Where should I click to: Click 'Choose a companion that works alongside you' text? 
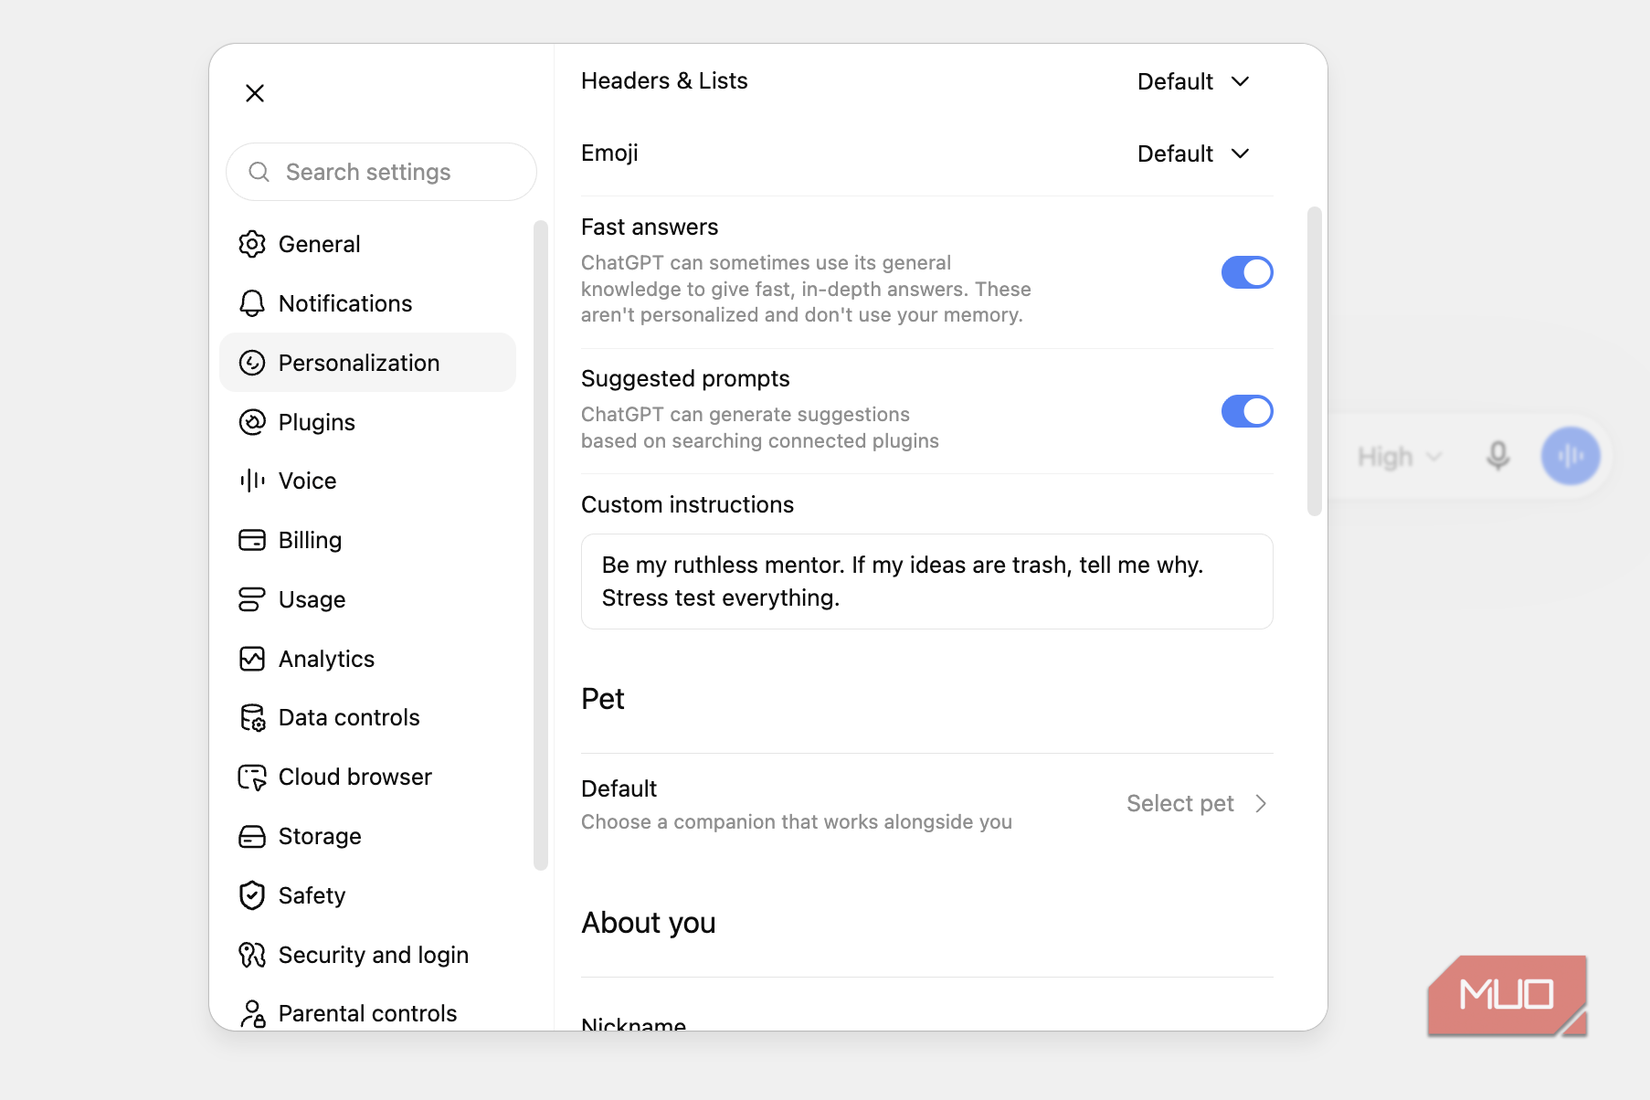pos(796,822)
